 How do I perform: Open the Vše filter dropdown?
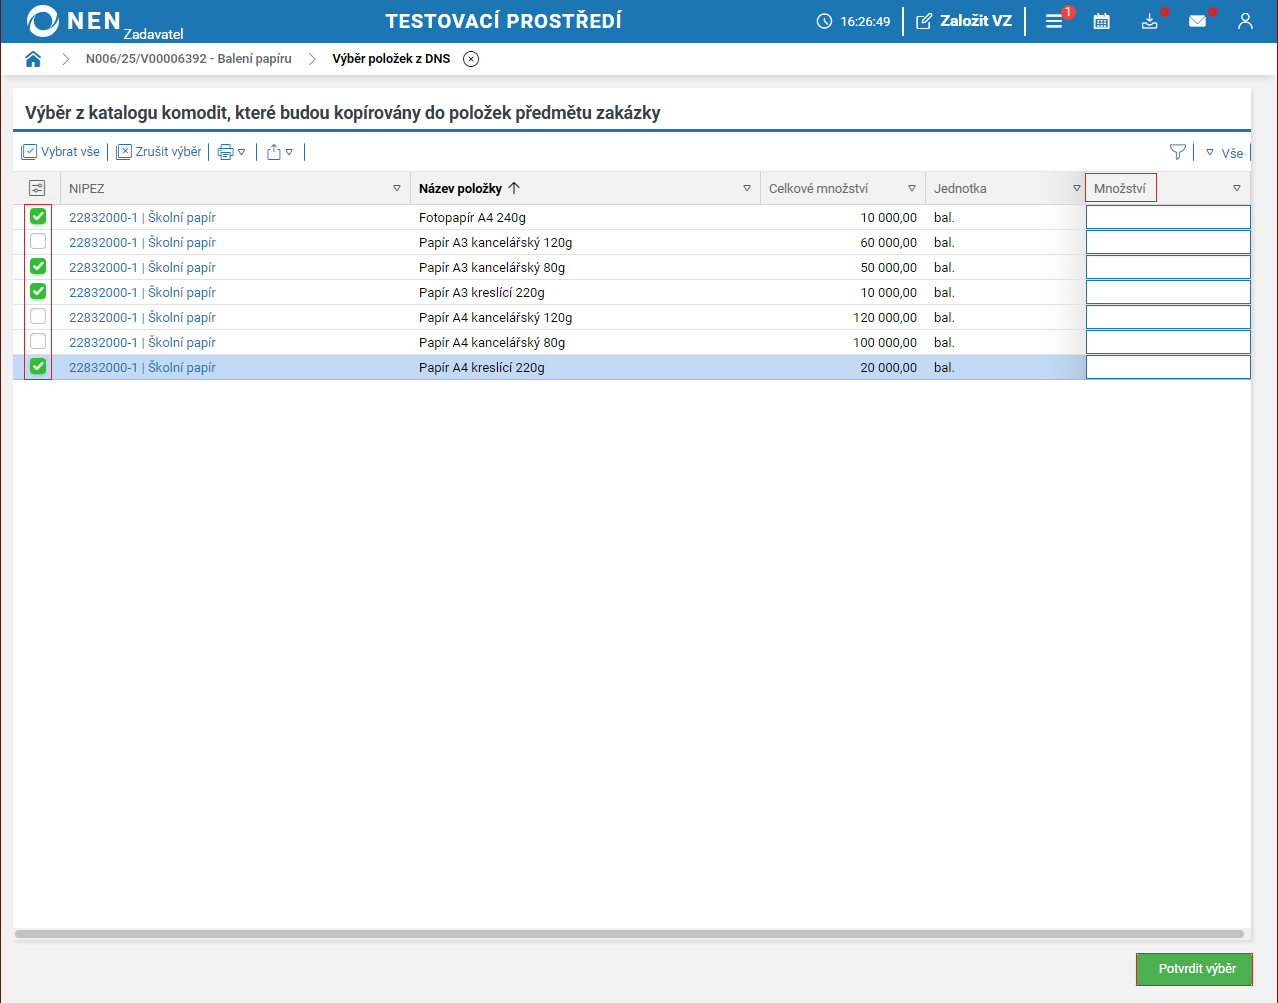[x=1224, y=153]
